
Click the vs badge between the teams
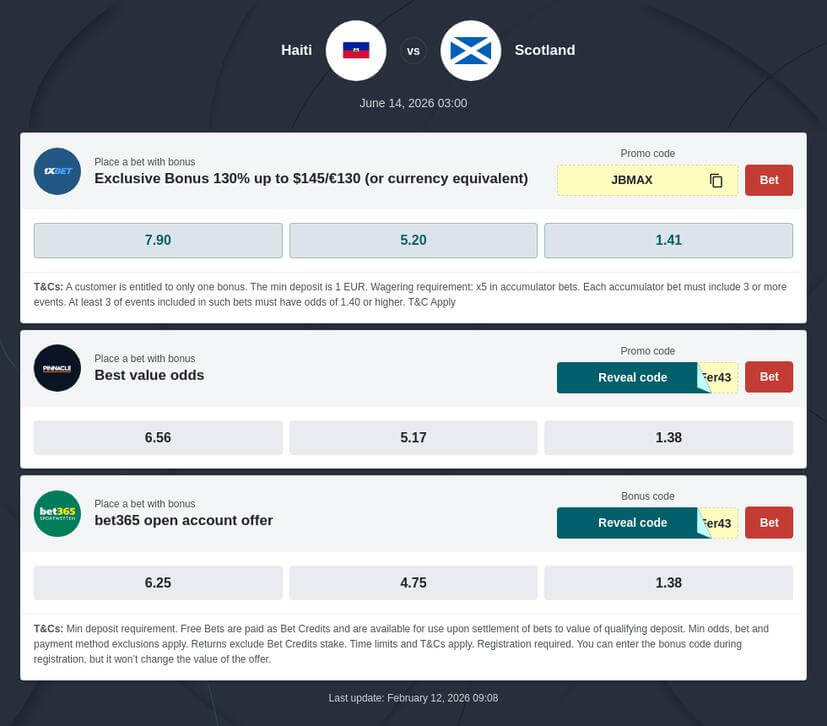pos(413,50)
